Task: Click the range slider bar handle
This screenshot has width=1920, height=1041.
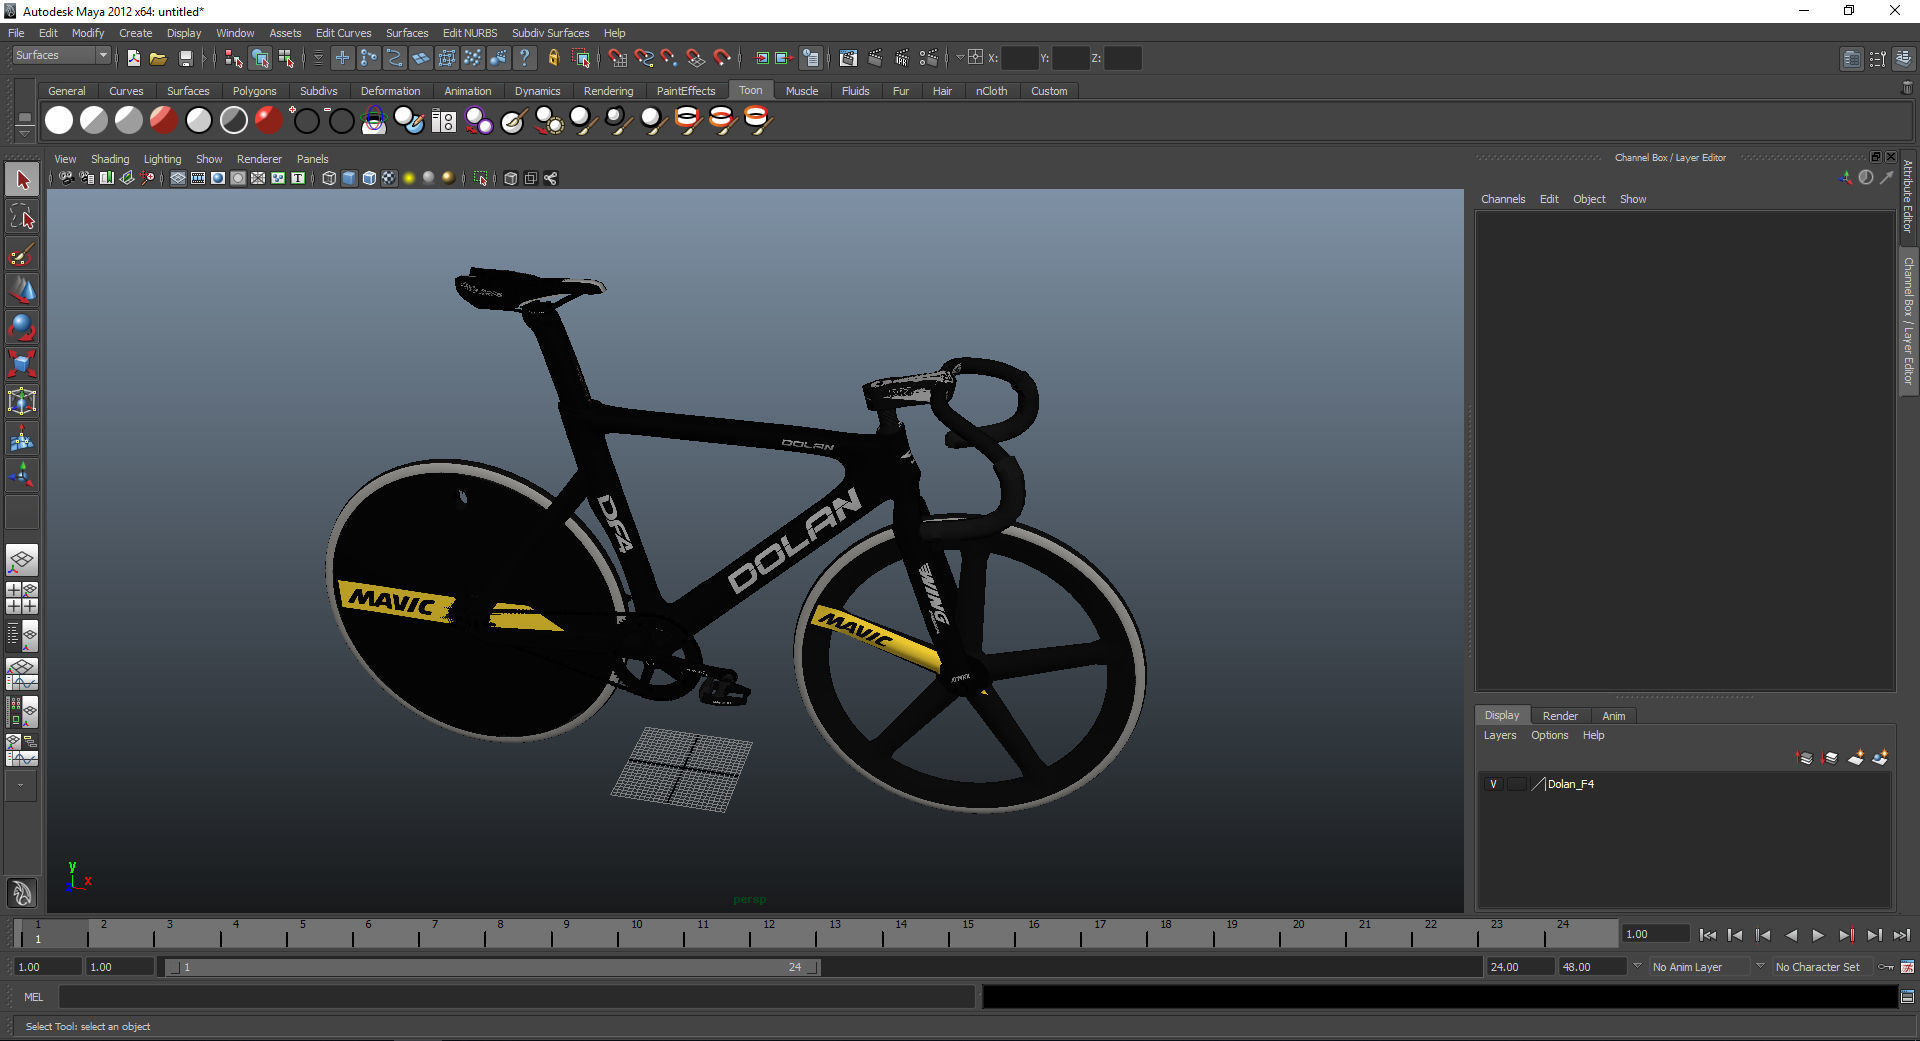Action: [494, 967]
